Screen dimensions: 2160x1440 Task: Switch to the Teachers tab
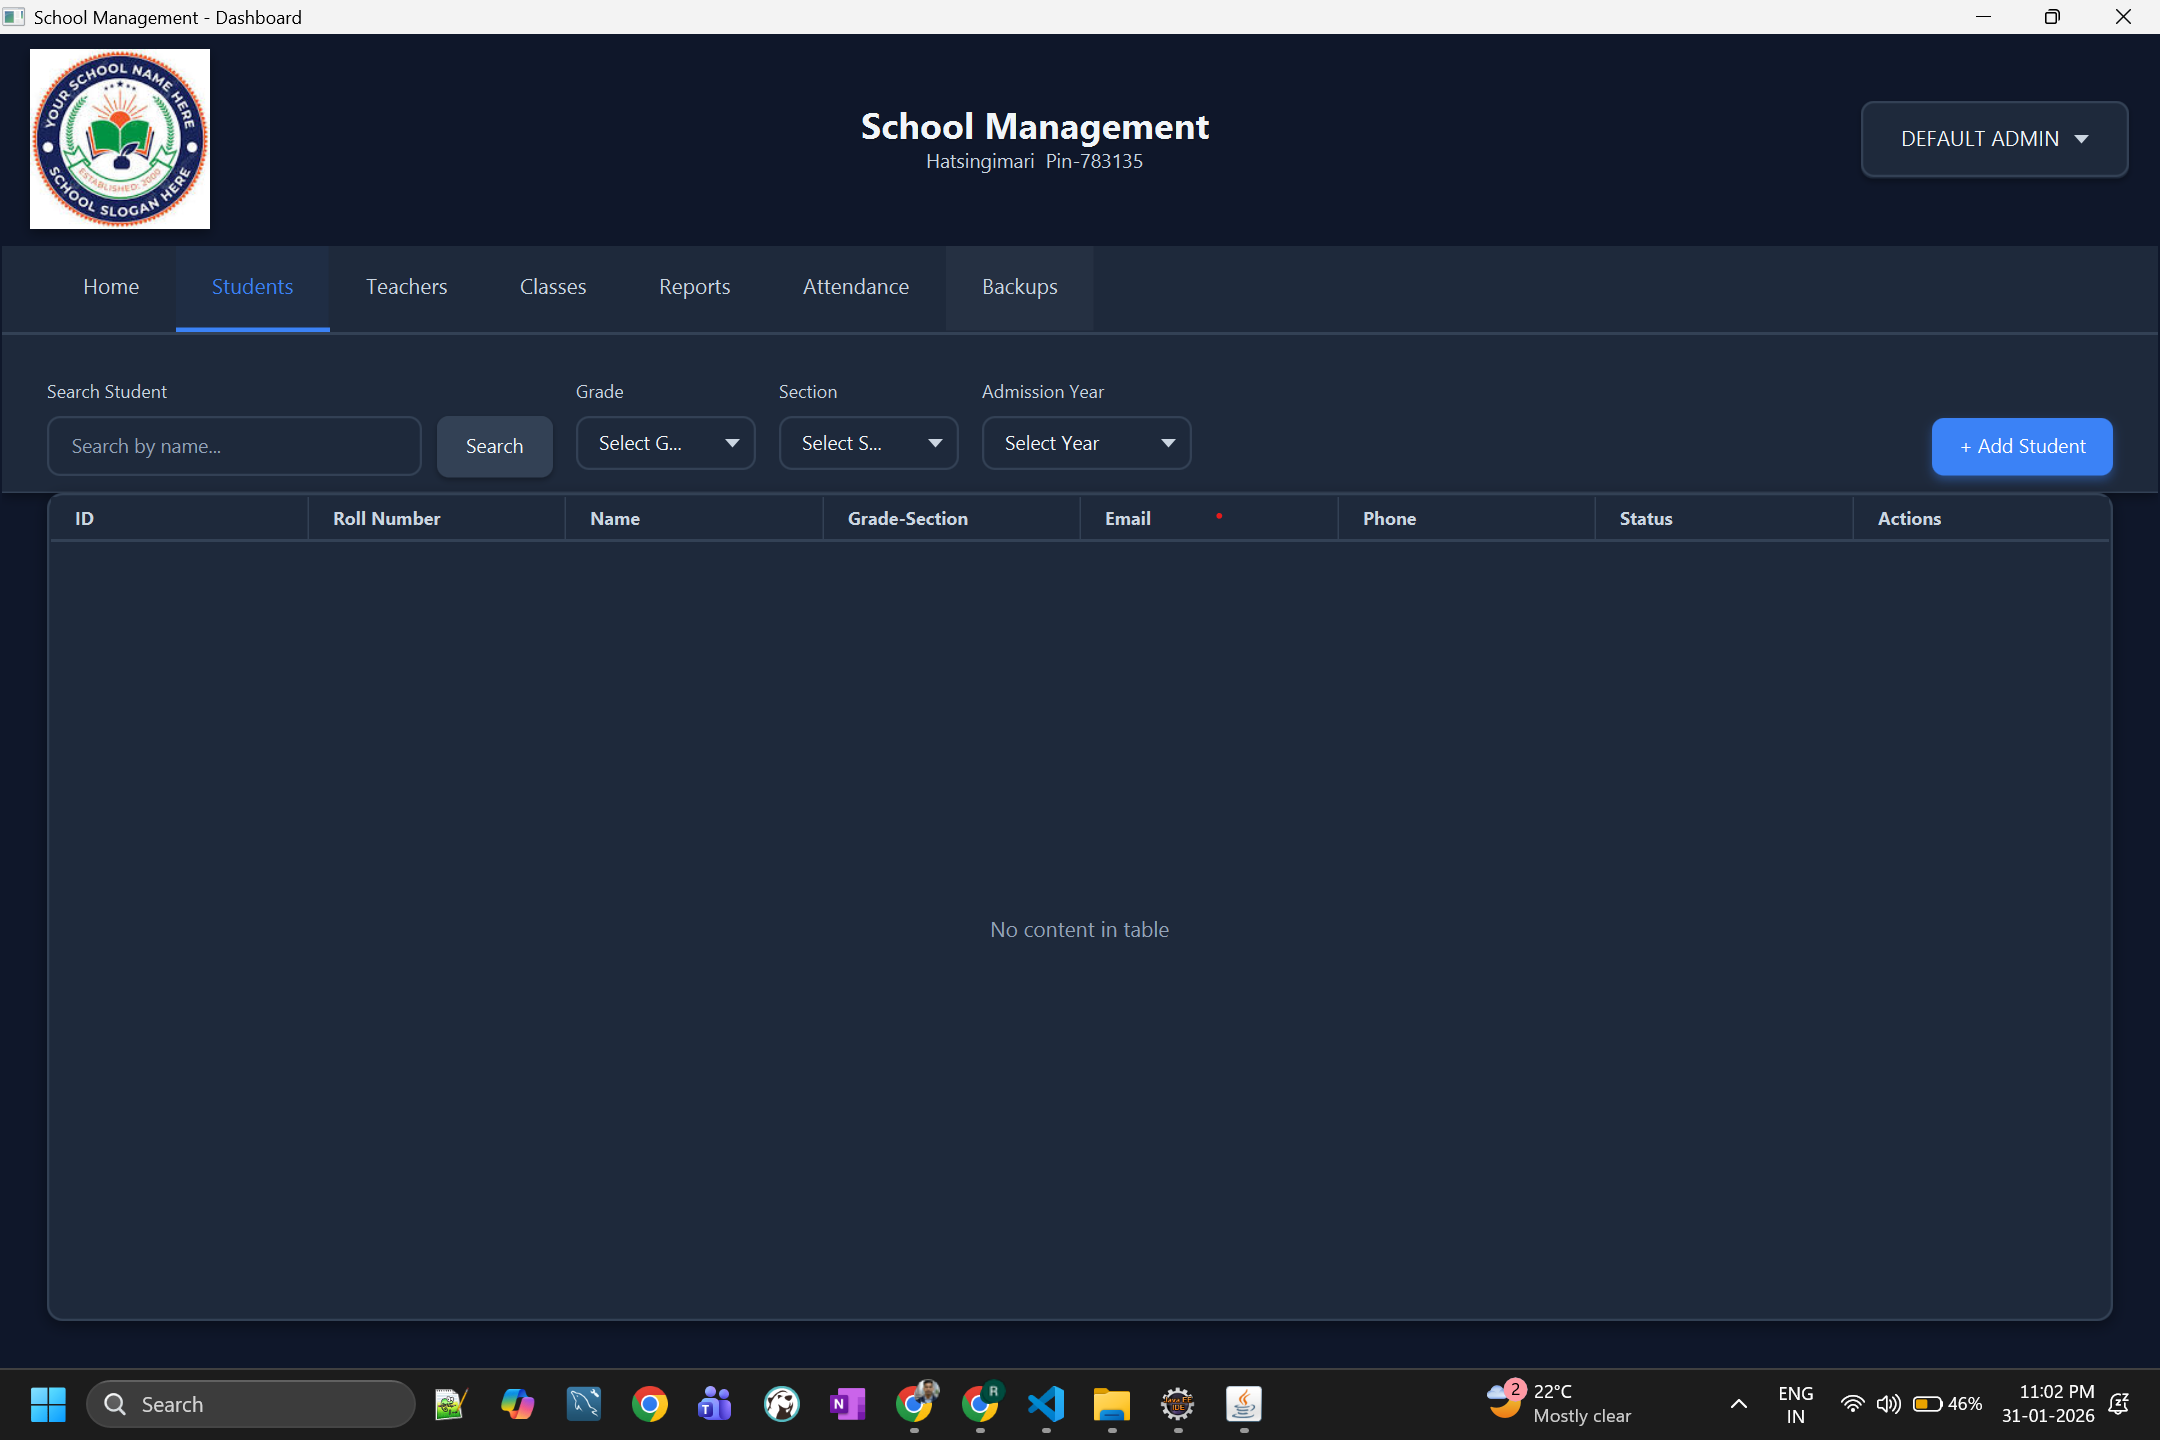click(x=406, y=287)
